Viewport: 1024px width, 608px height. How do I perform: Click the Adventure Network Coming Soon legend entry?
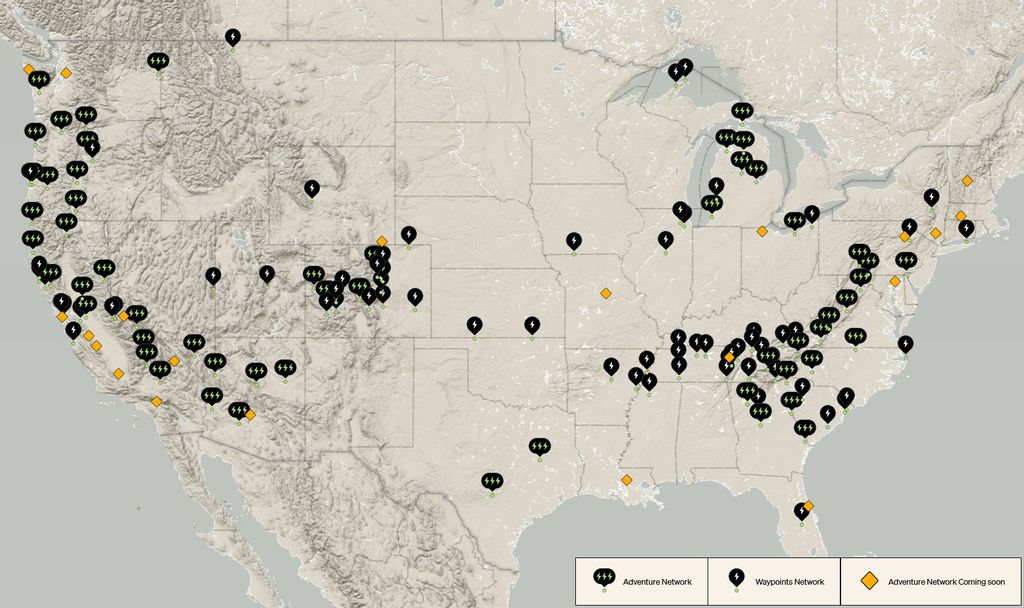coord(930,581)
